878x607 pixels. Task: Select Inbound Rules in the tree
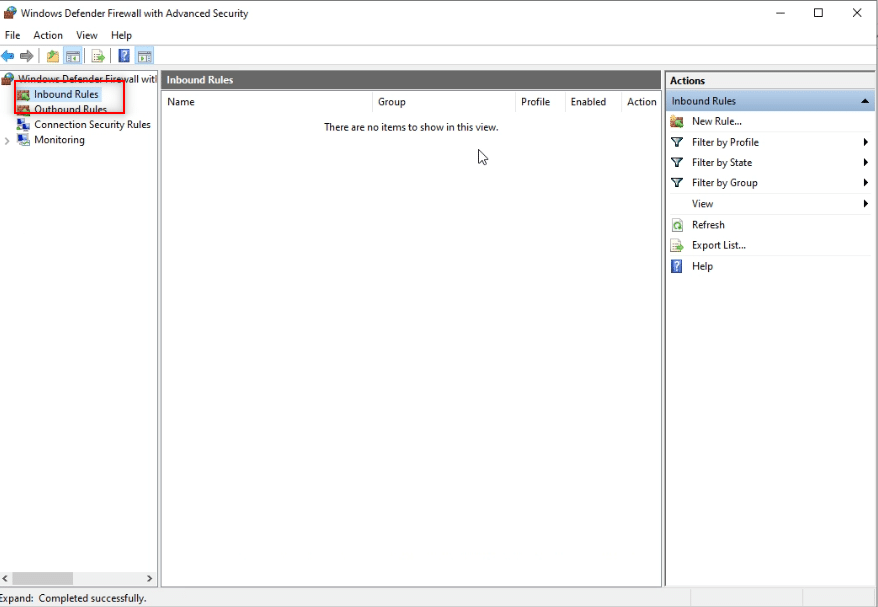point(66,95)
